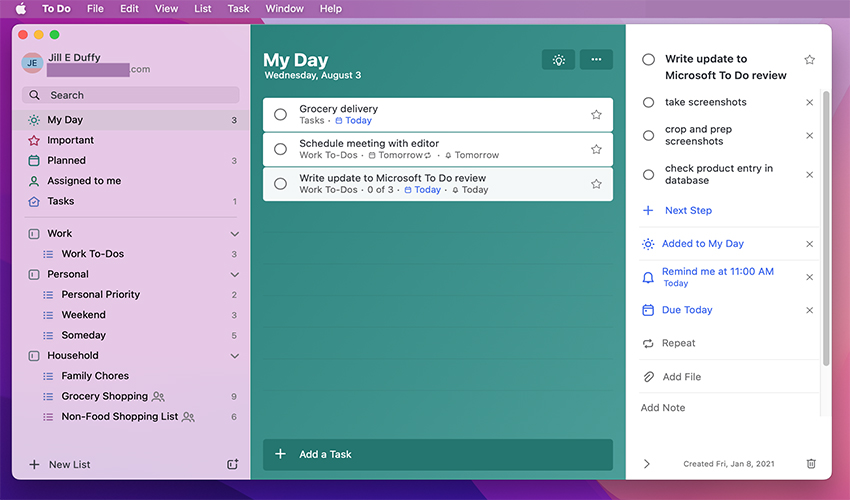Open the Apple menu
The height and width of the screenshot is (500, 850).
pyautogui.click(x=20, y=9)
